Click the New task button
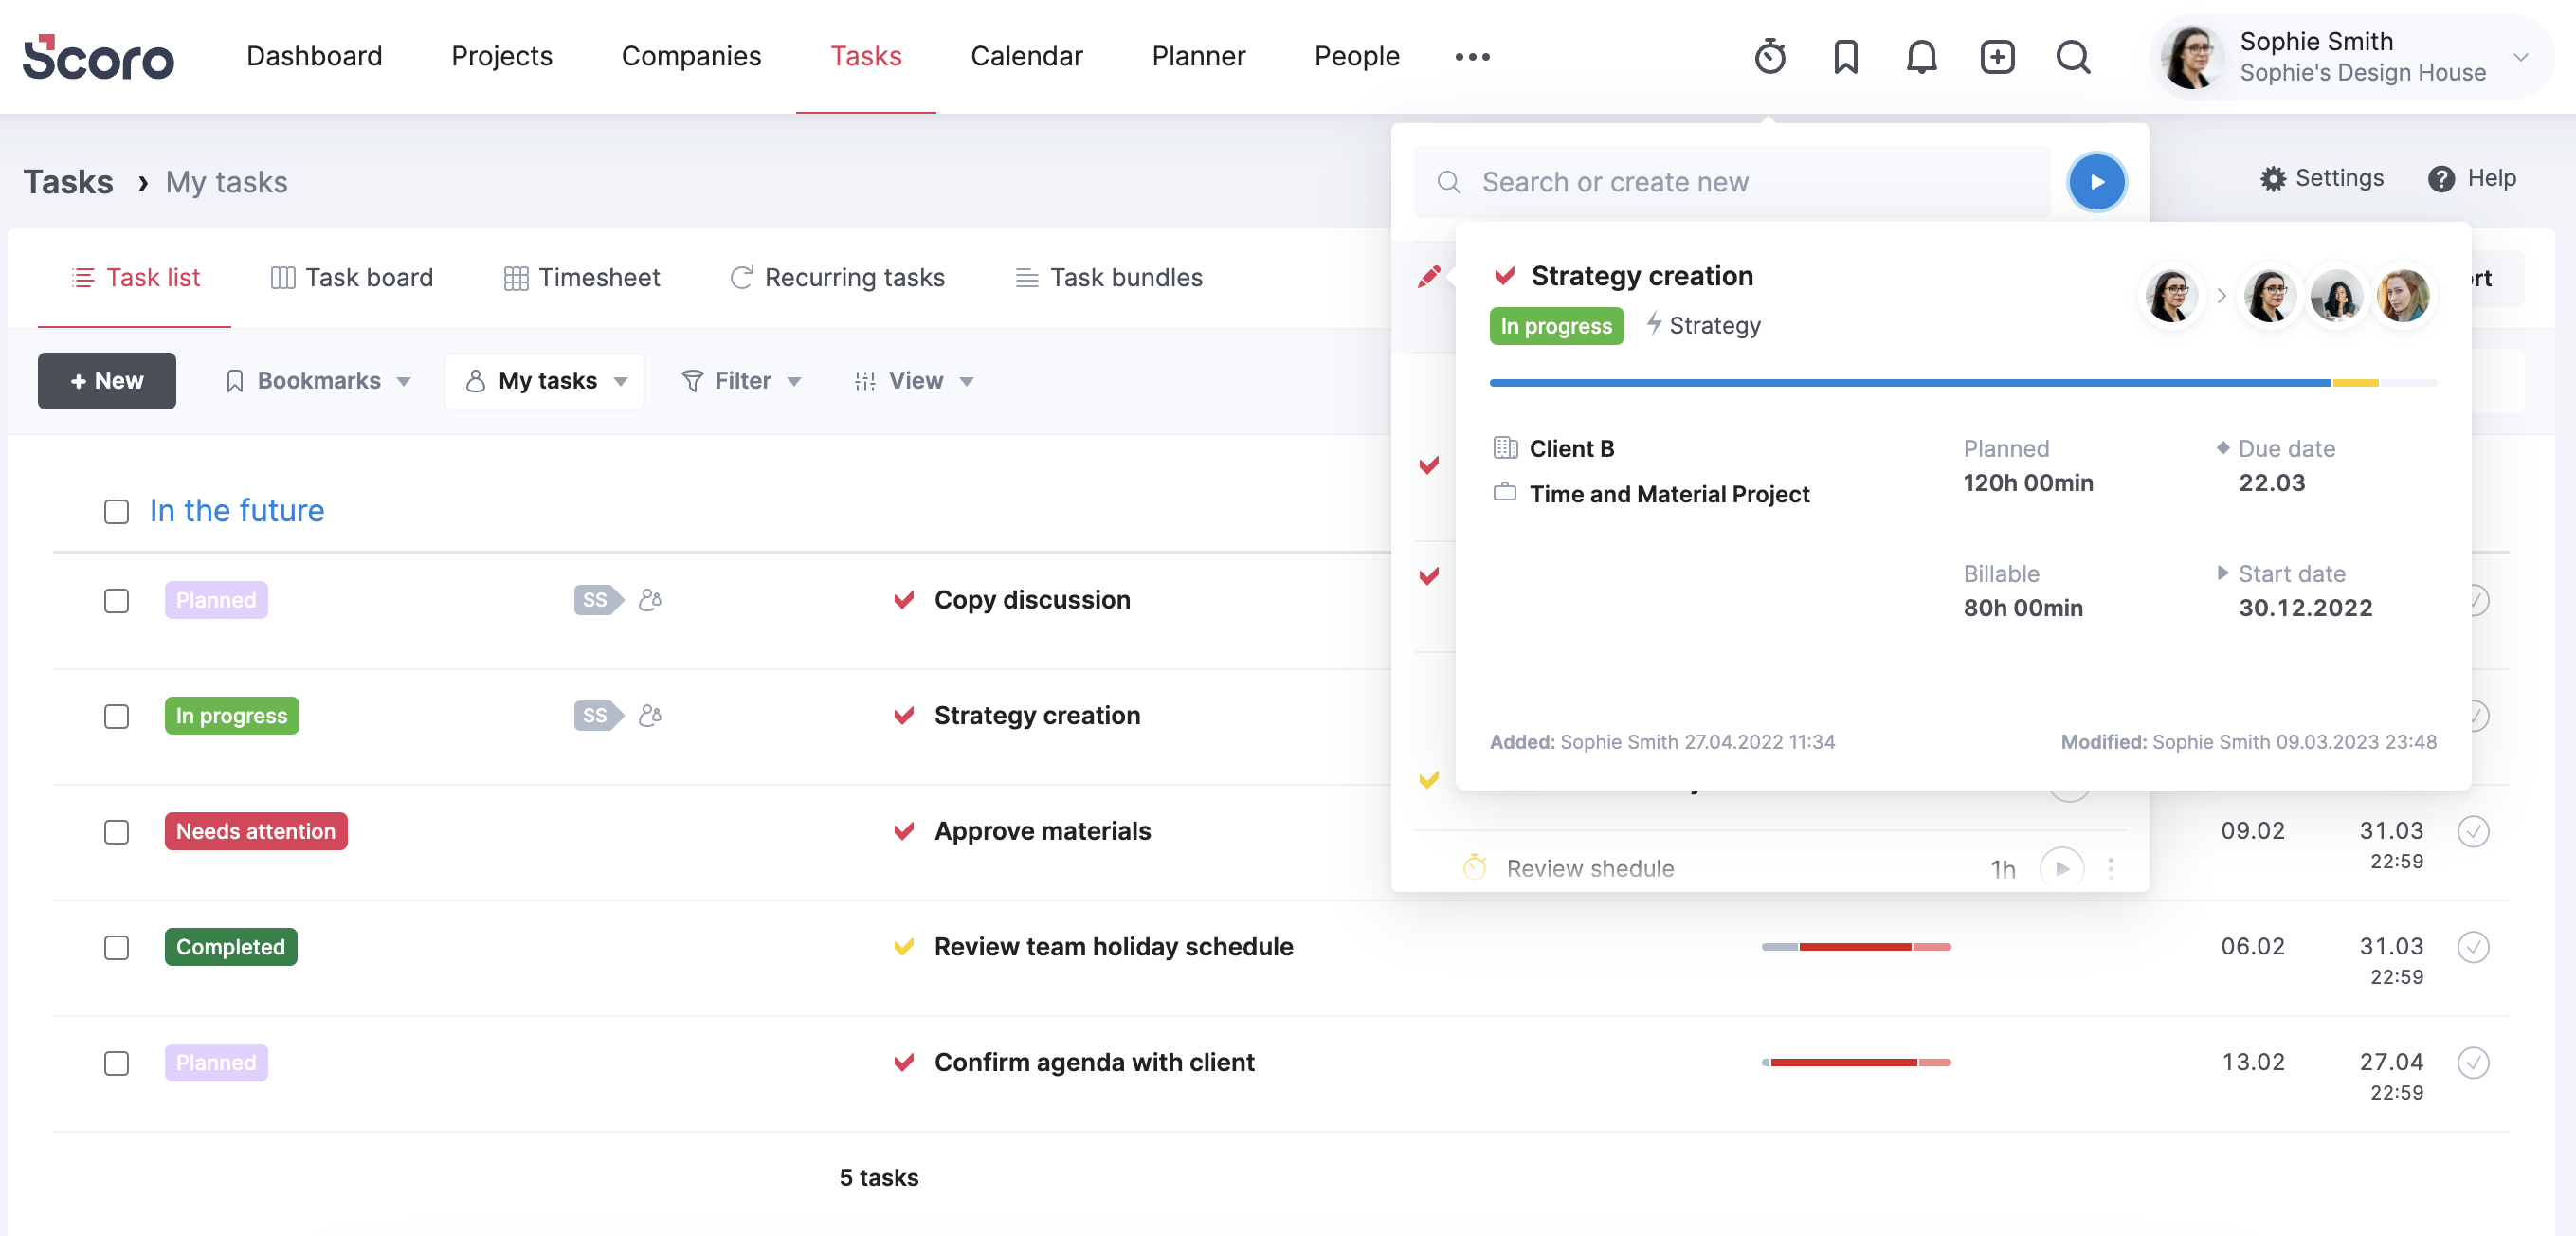The height and width of the screenshot is (1236, 2576). tap(107, 381)
